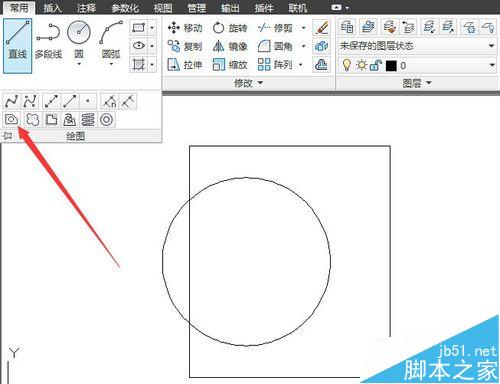The image size is (500, 384).
Task: Toggle layer 0 on/off light bulb
Action: tap(347, 65)
